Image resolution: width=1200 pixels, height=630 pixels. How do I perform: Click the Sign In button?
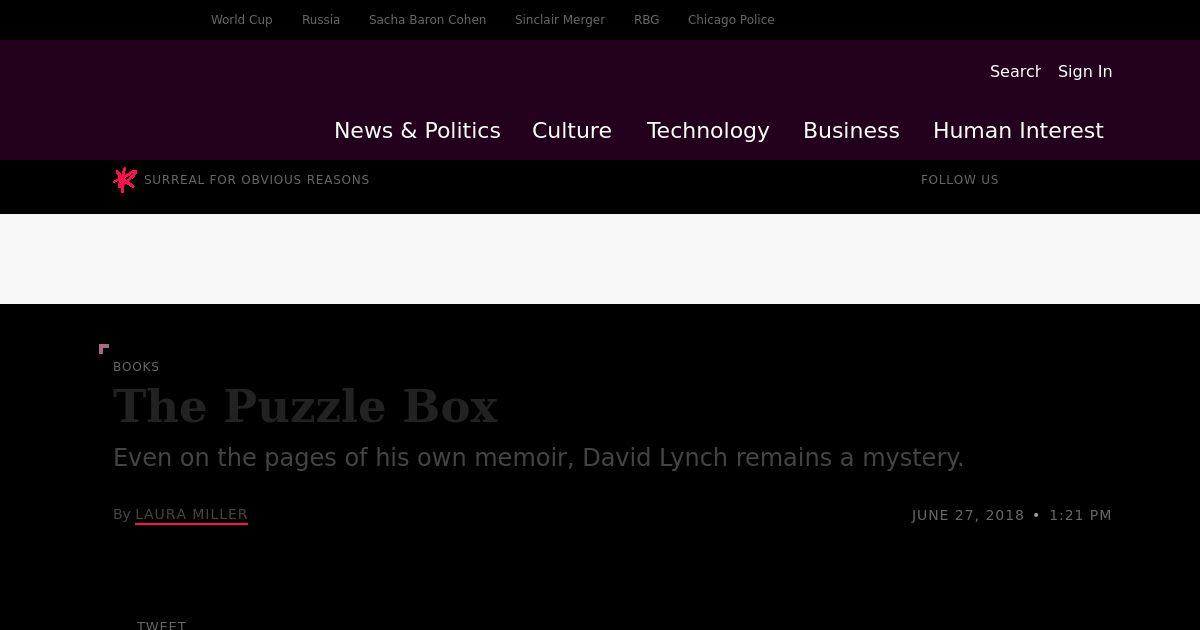pos(1085,71)
